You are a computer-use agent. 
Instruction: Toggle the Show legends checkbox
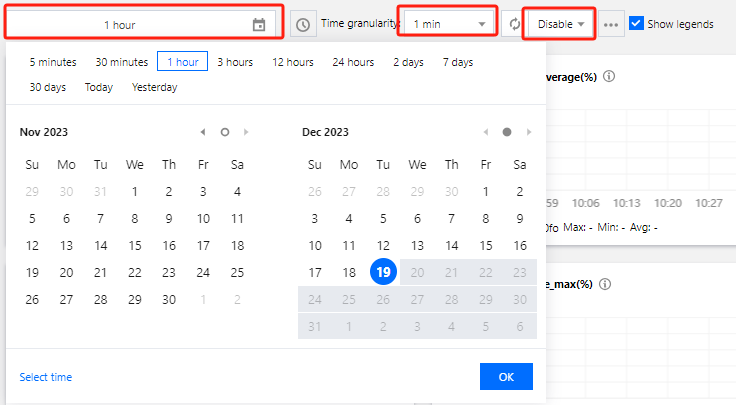click(x=637, y=23)
